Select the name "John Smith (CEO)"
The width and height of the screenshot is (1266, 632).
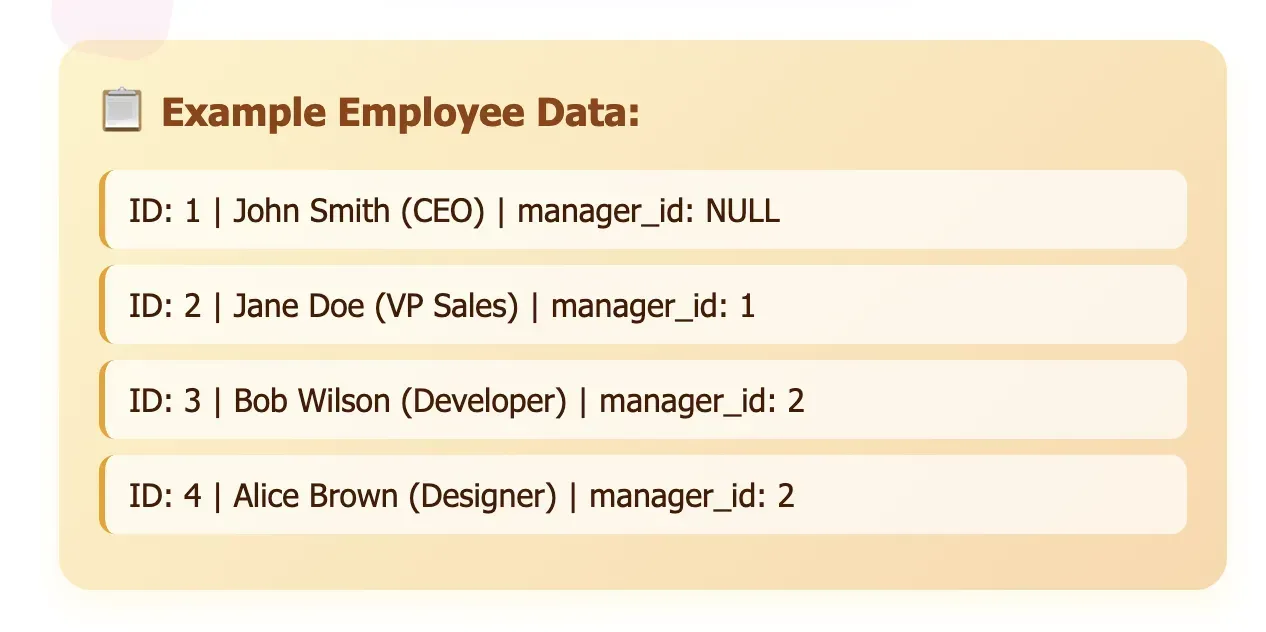359,211
